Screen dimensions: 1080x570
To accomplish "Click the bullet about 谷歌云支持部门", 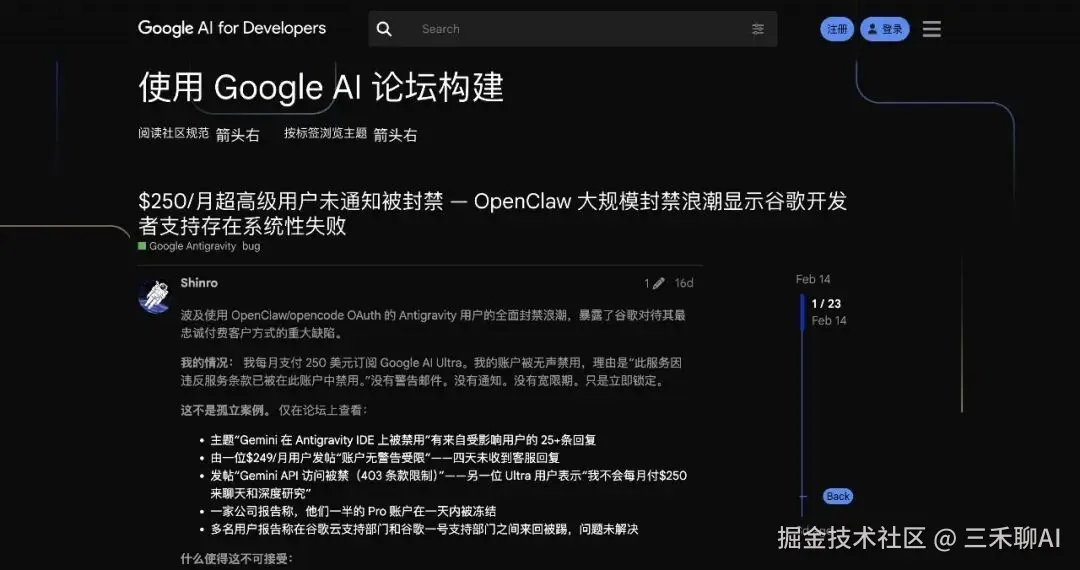I will coord(424,529).
